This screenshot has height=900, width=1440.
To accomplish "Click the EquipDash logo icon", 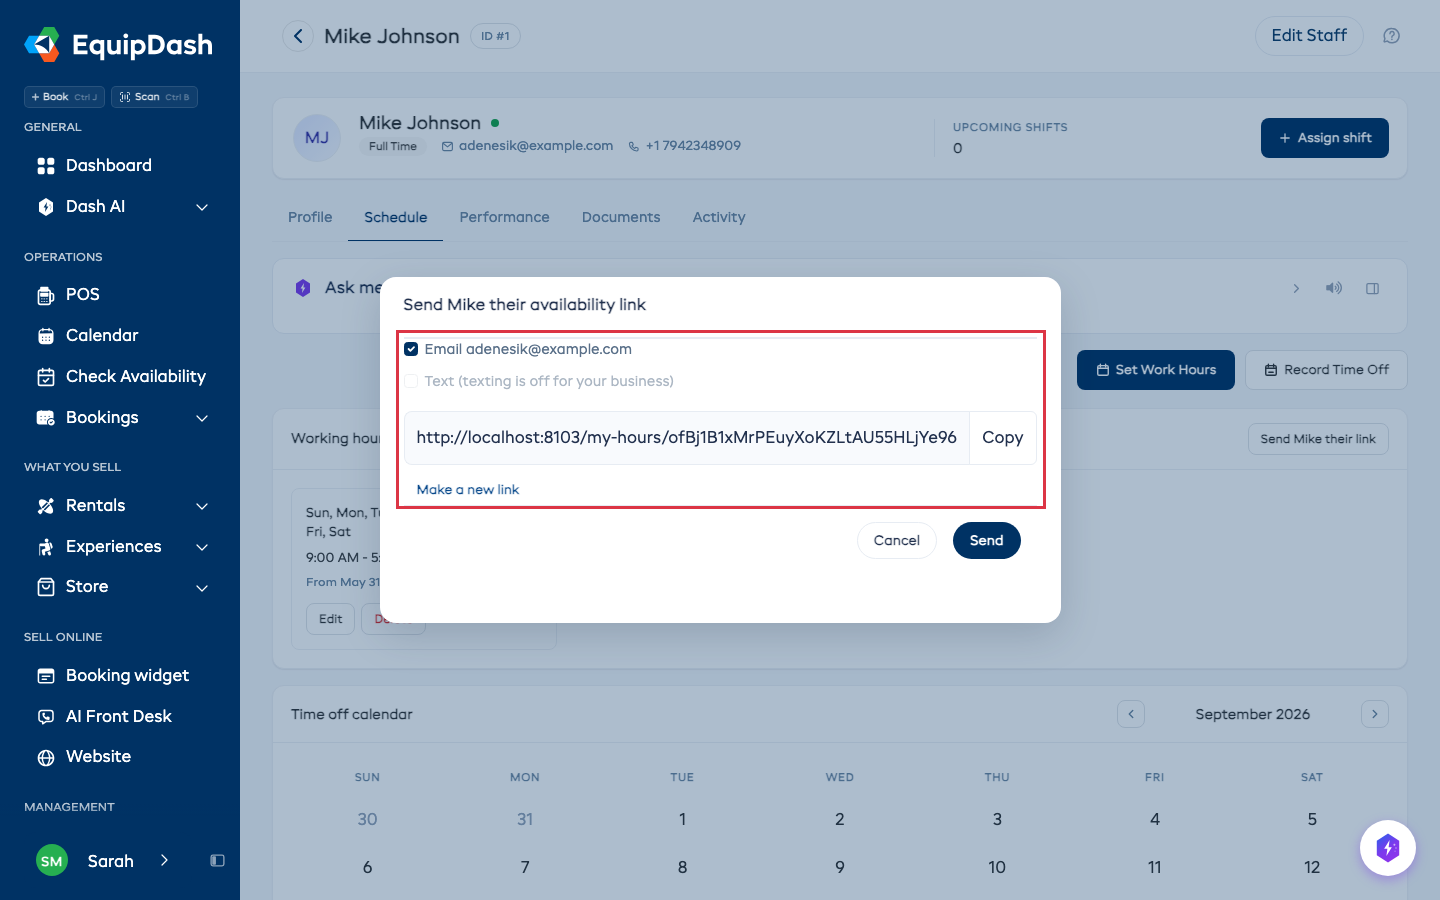I will pos(42,45).
